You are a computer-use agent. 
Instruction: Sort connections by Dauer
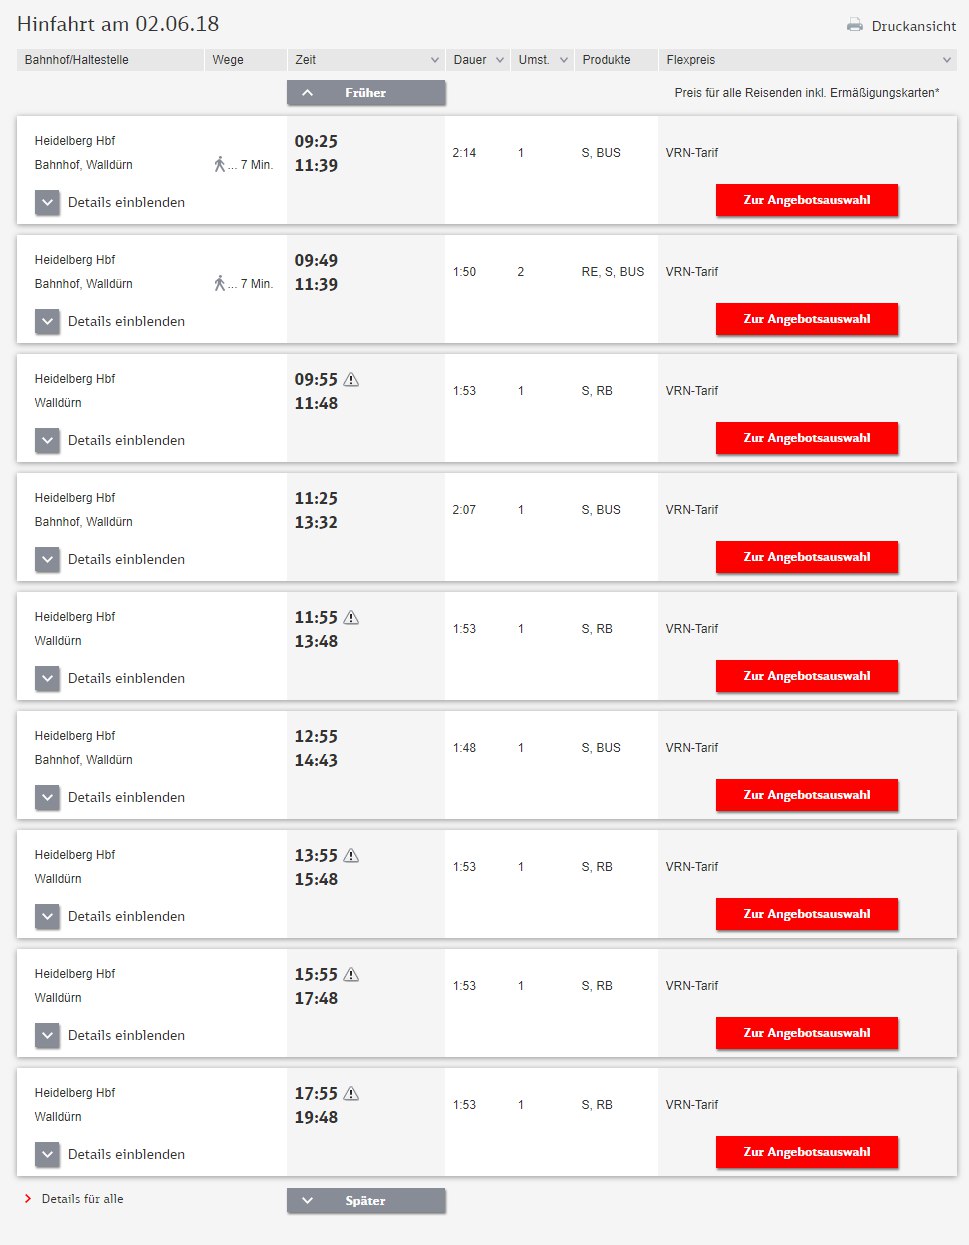pos(478,60)
